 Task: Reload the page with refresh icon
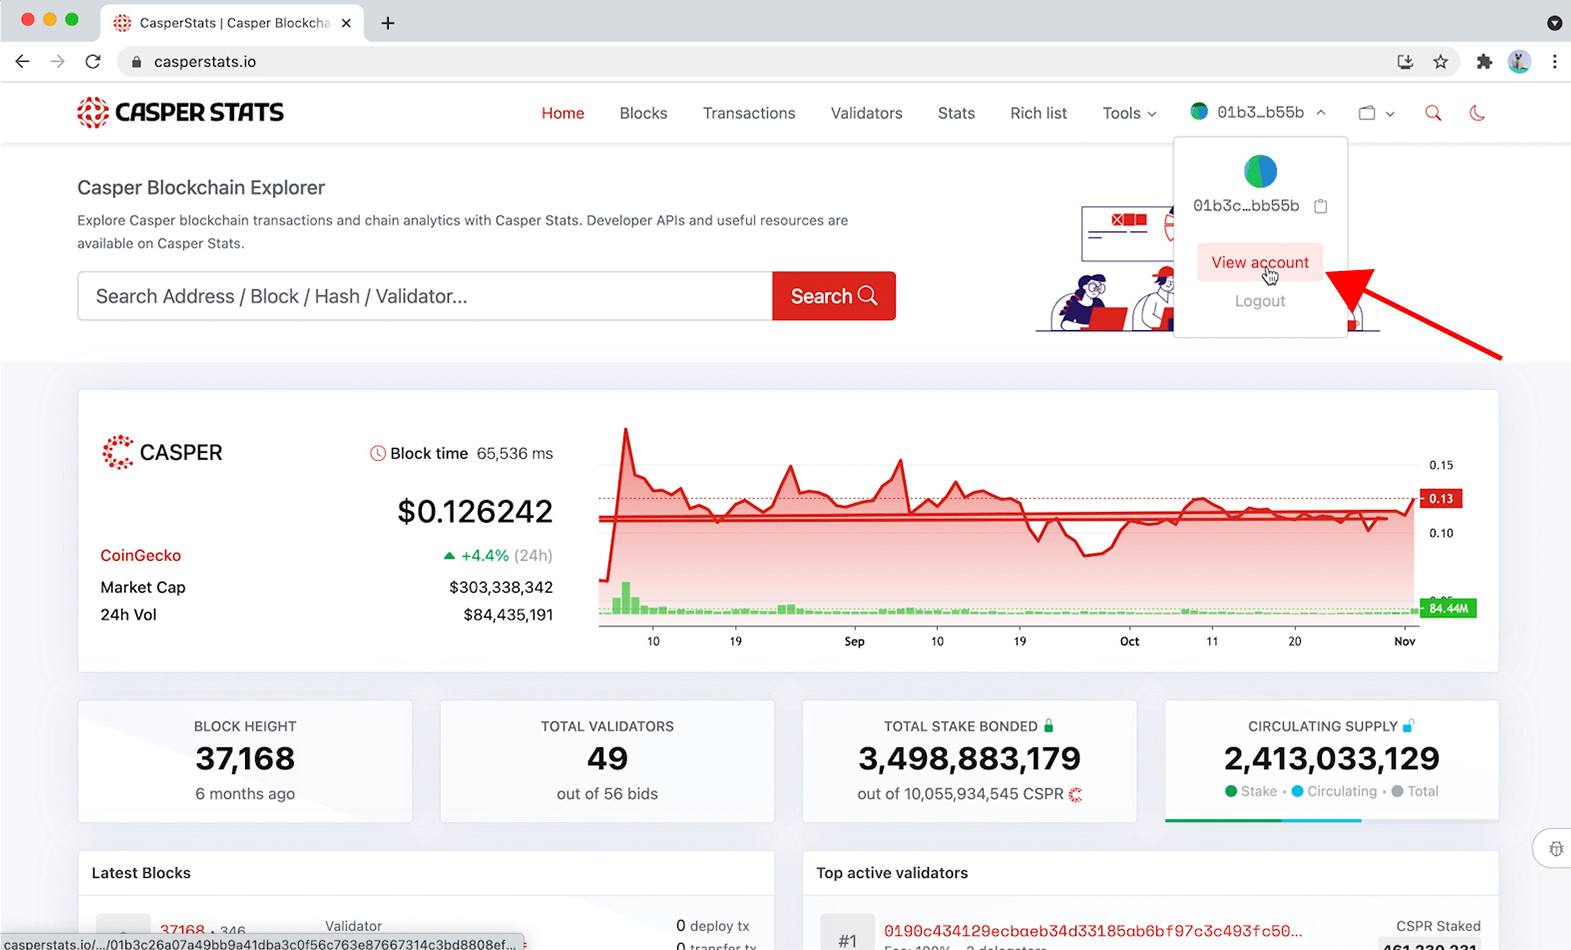[93, 61]
